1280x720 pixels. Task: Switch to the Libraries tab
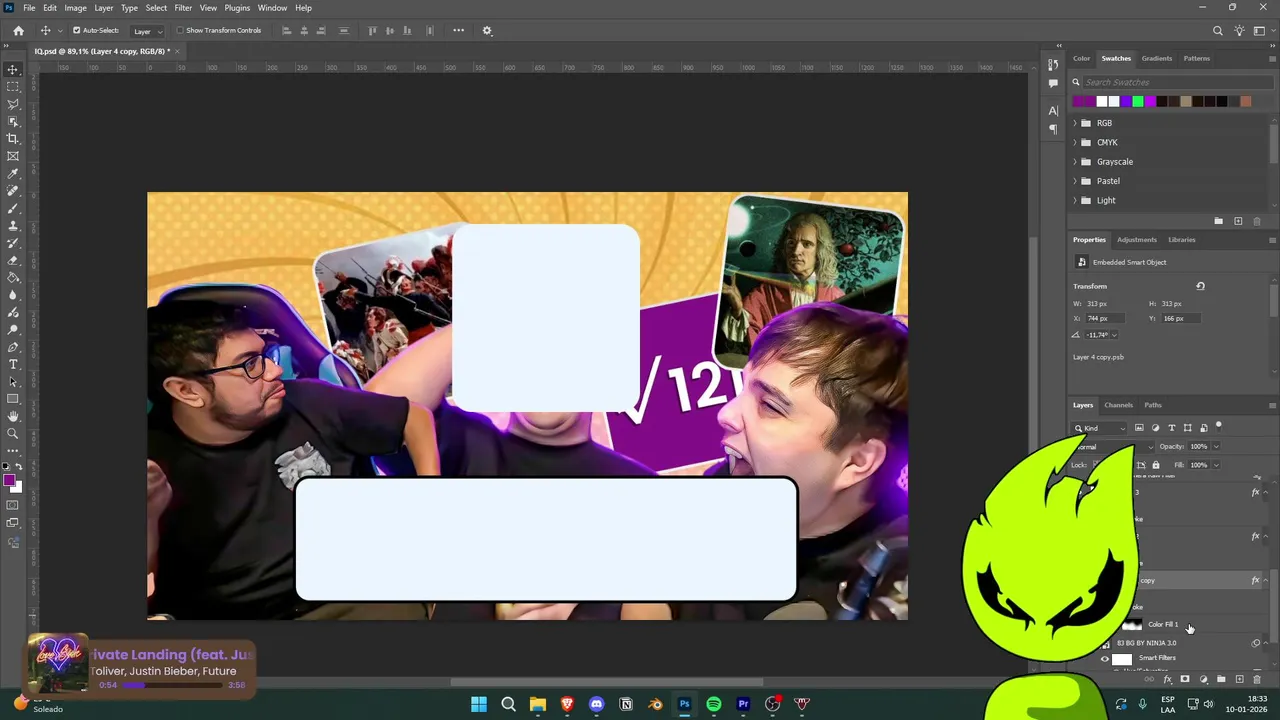(x=1181, y=240)
